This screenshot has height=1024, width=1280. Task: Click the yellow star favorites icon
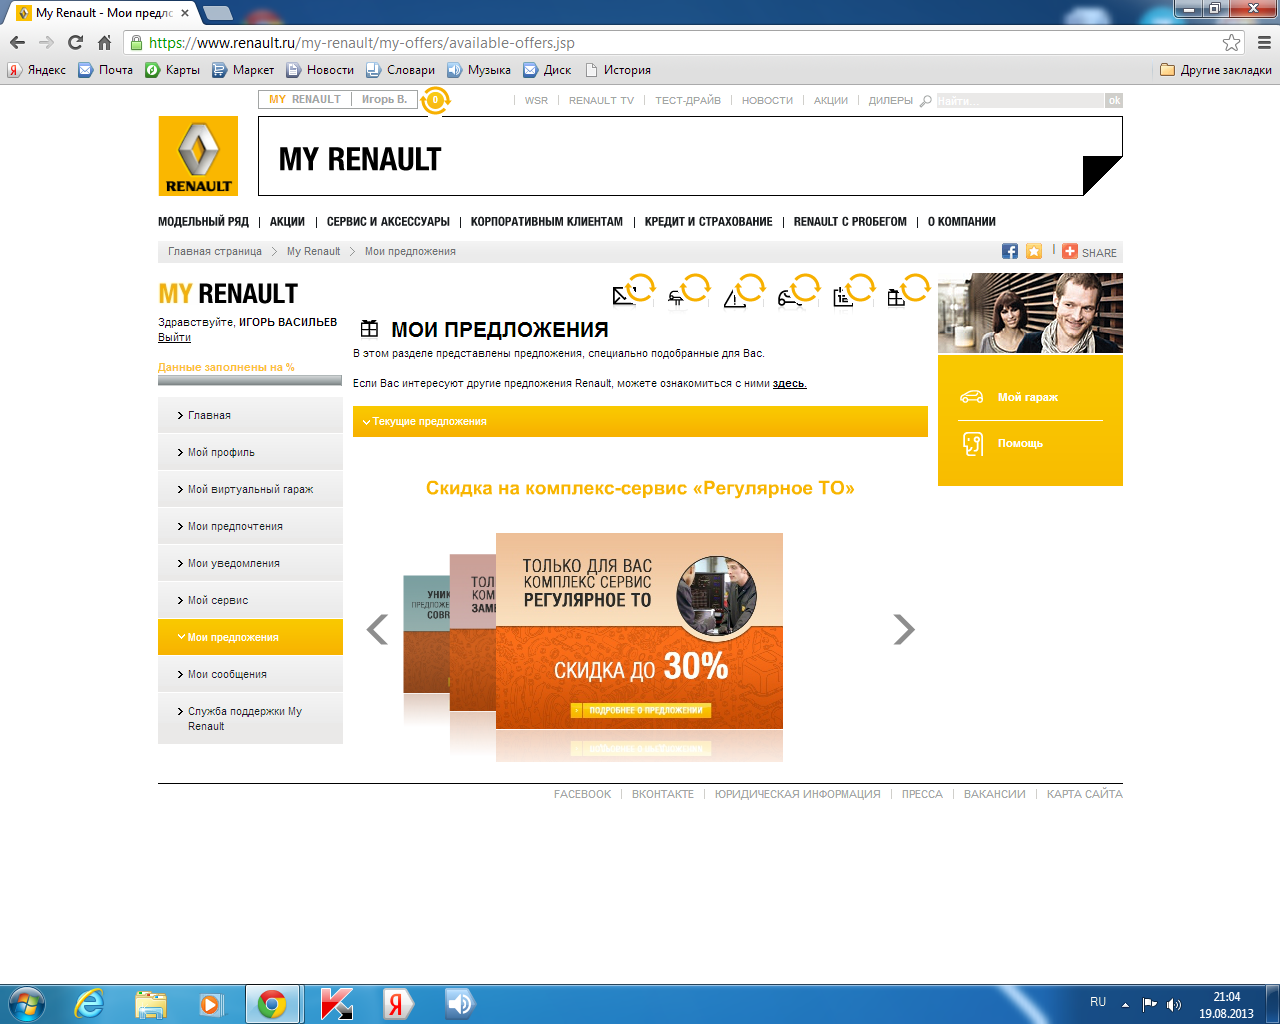(x=1034, y=252)
